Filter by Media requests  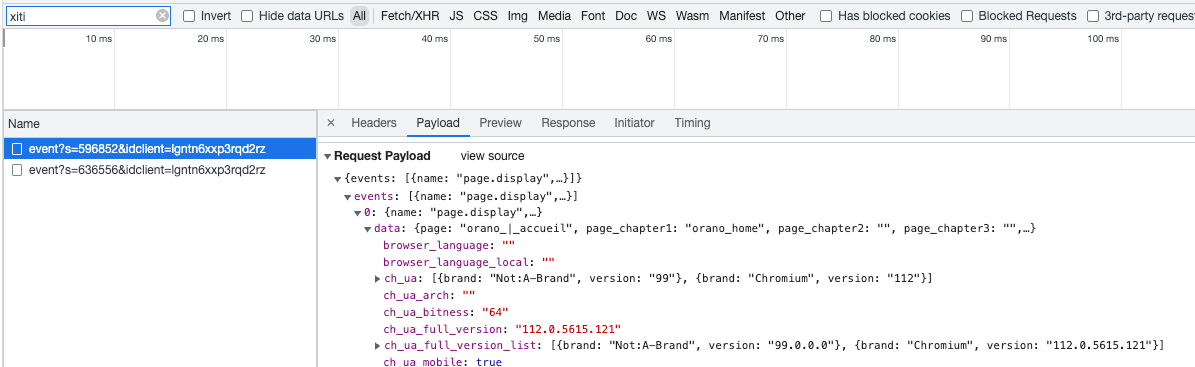[x=554, y=15]
